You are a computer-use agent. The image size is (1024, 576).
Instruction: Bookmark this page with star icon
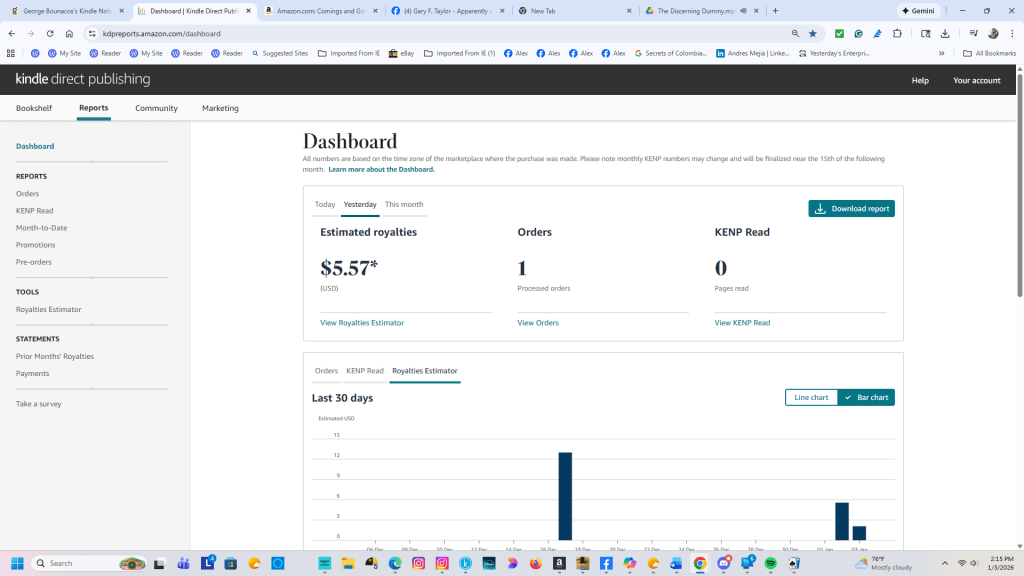click(x=813, y=33)
